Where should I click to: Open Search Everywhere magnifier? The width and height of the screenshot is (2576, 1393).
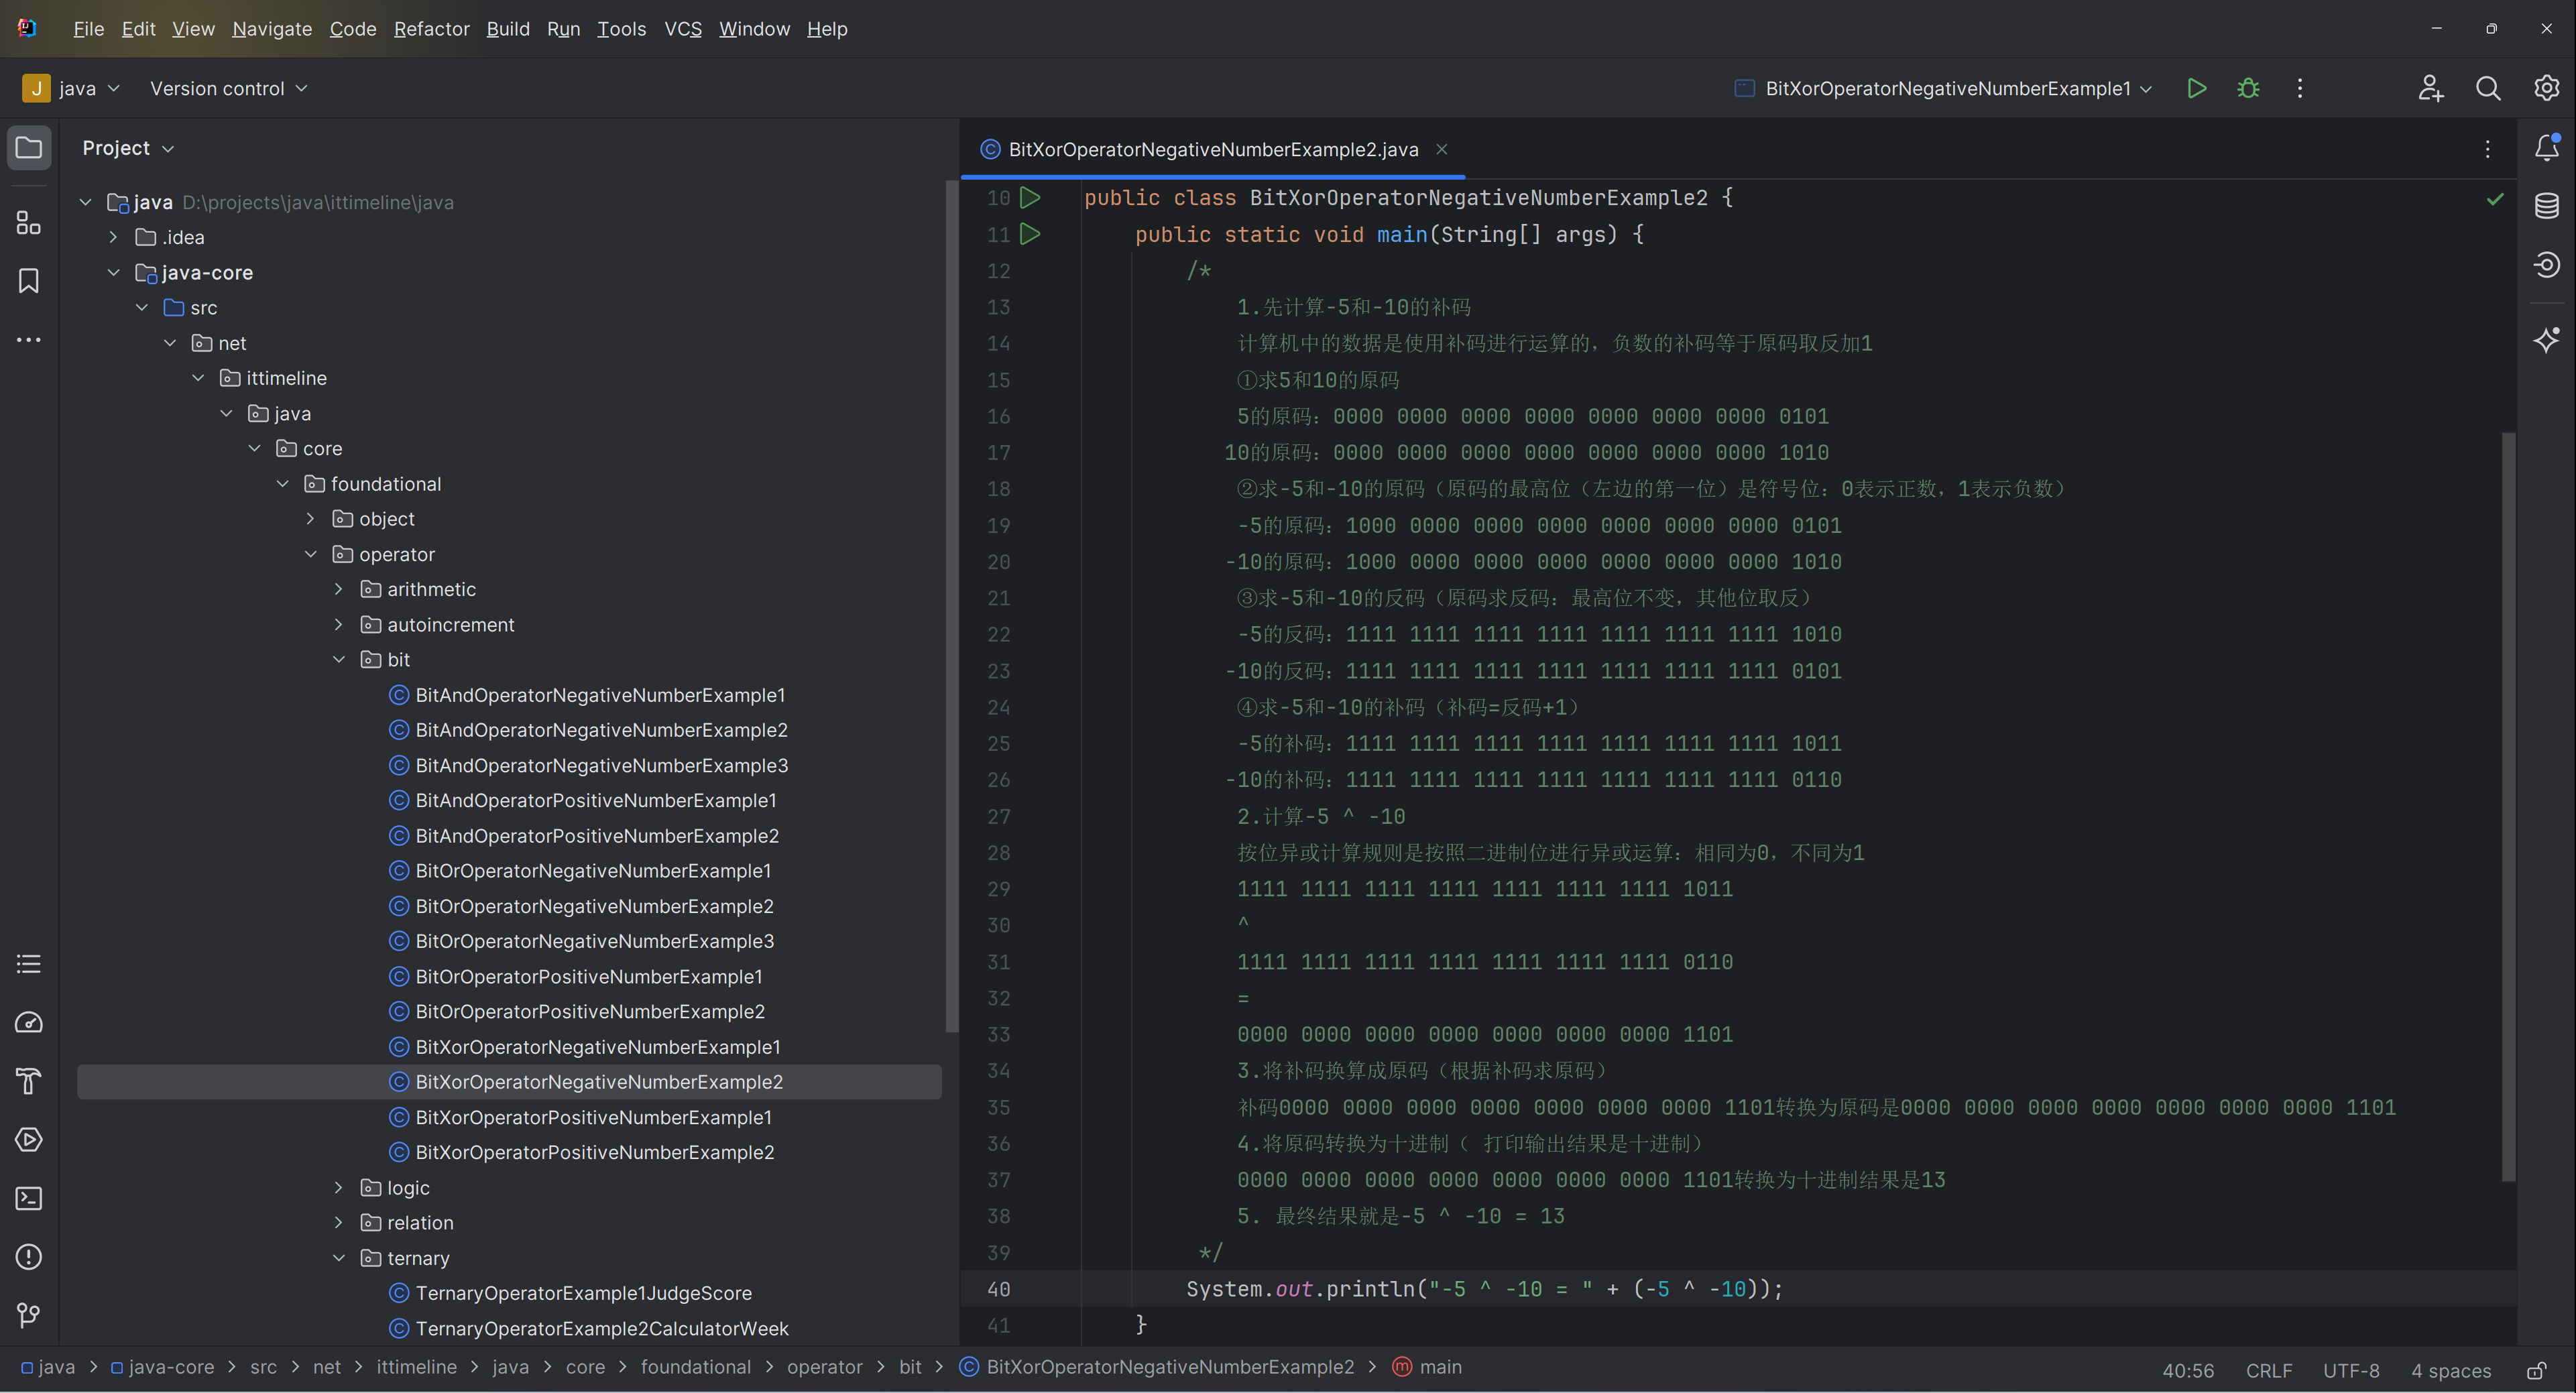coord(2488,88)
